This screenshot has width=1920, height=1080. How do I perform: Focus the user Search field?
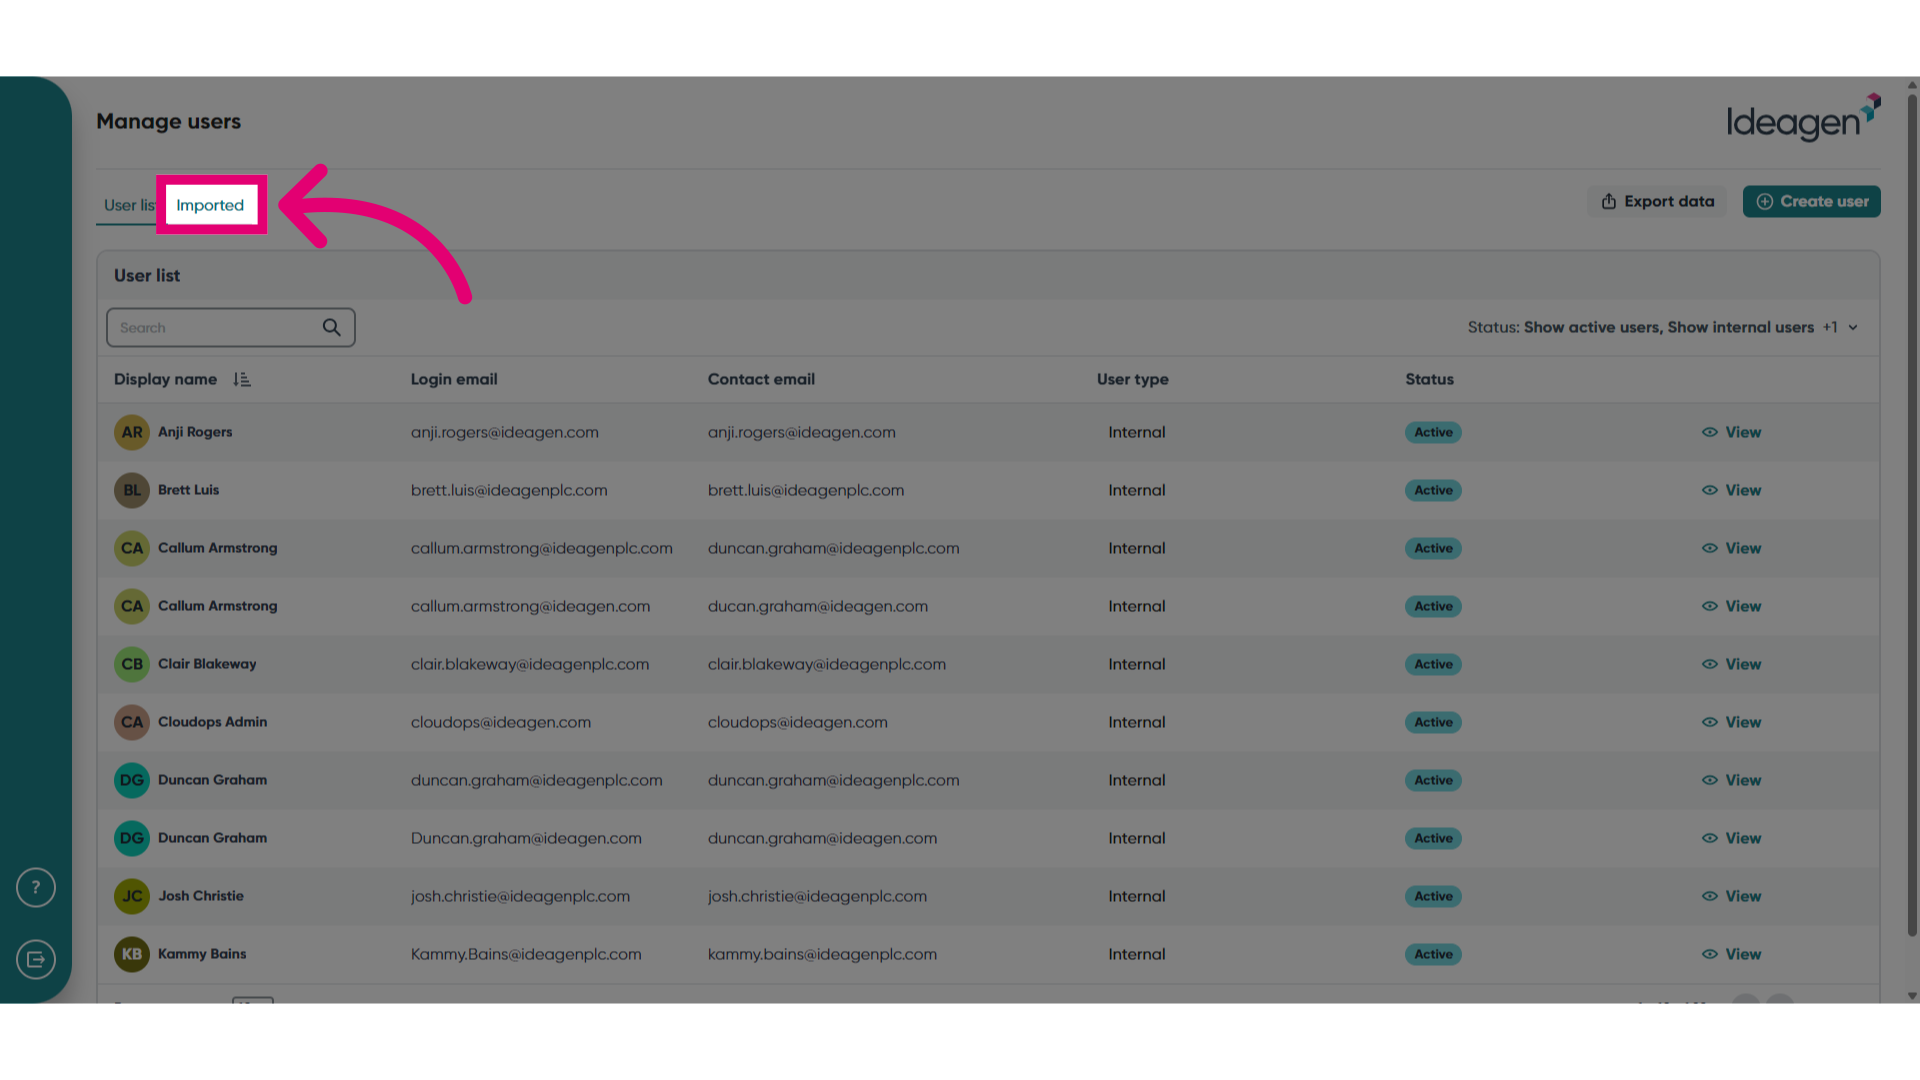(230, 327)
